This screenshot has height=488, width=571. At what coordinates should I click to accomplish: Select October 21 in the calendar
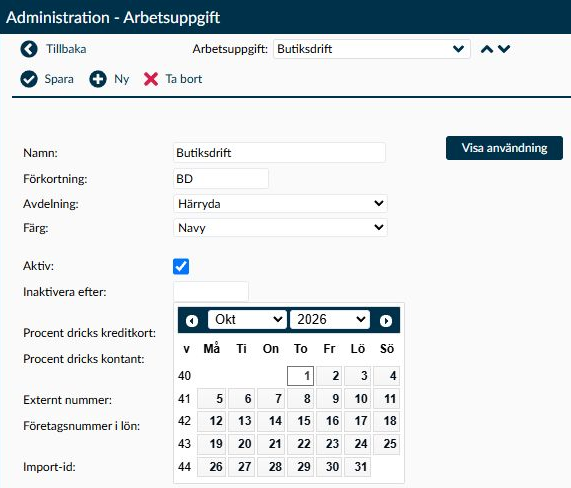pos(271,444)
